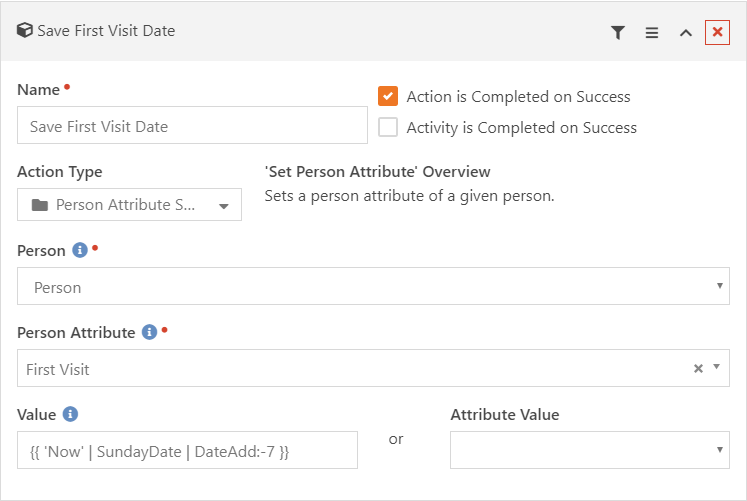
Task: Click the filter funnel icon in header
Action: point(617,32)
